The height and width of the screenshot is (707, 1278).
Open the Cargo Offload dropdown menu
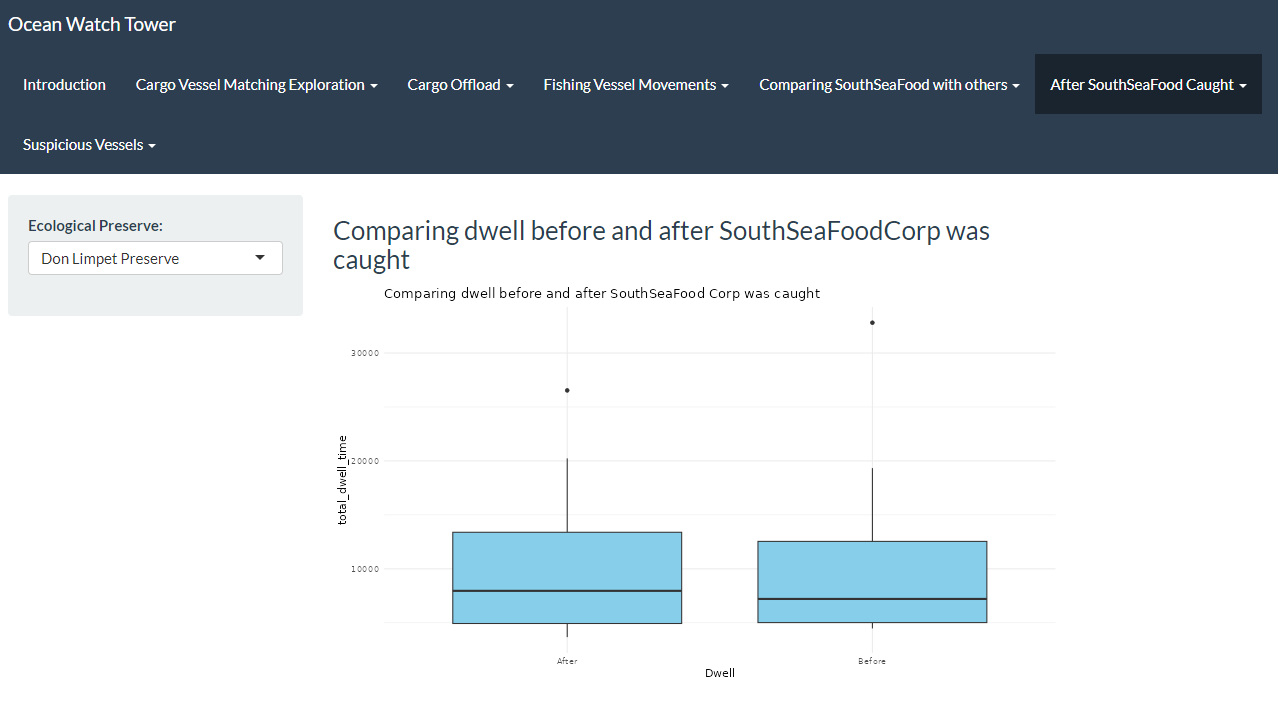click(460, 85)
